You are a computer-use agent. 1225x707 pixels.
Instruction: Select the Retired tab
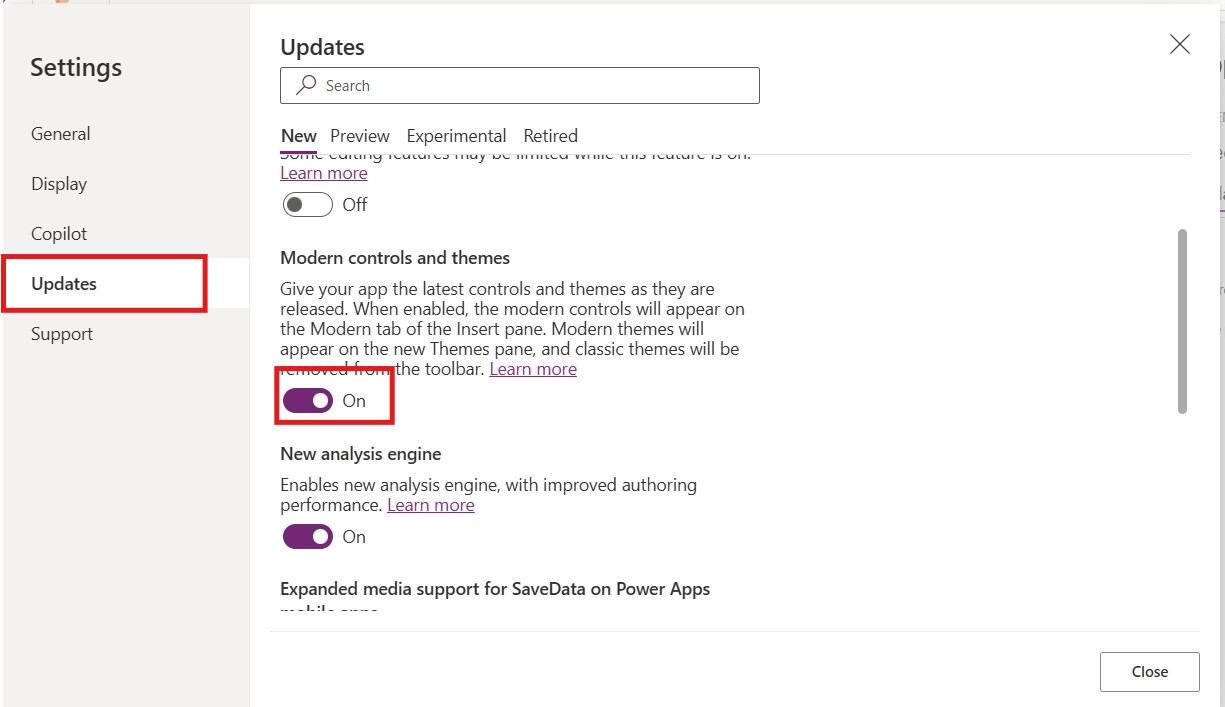(x=550, y=136)
